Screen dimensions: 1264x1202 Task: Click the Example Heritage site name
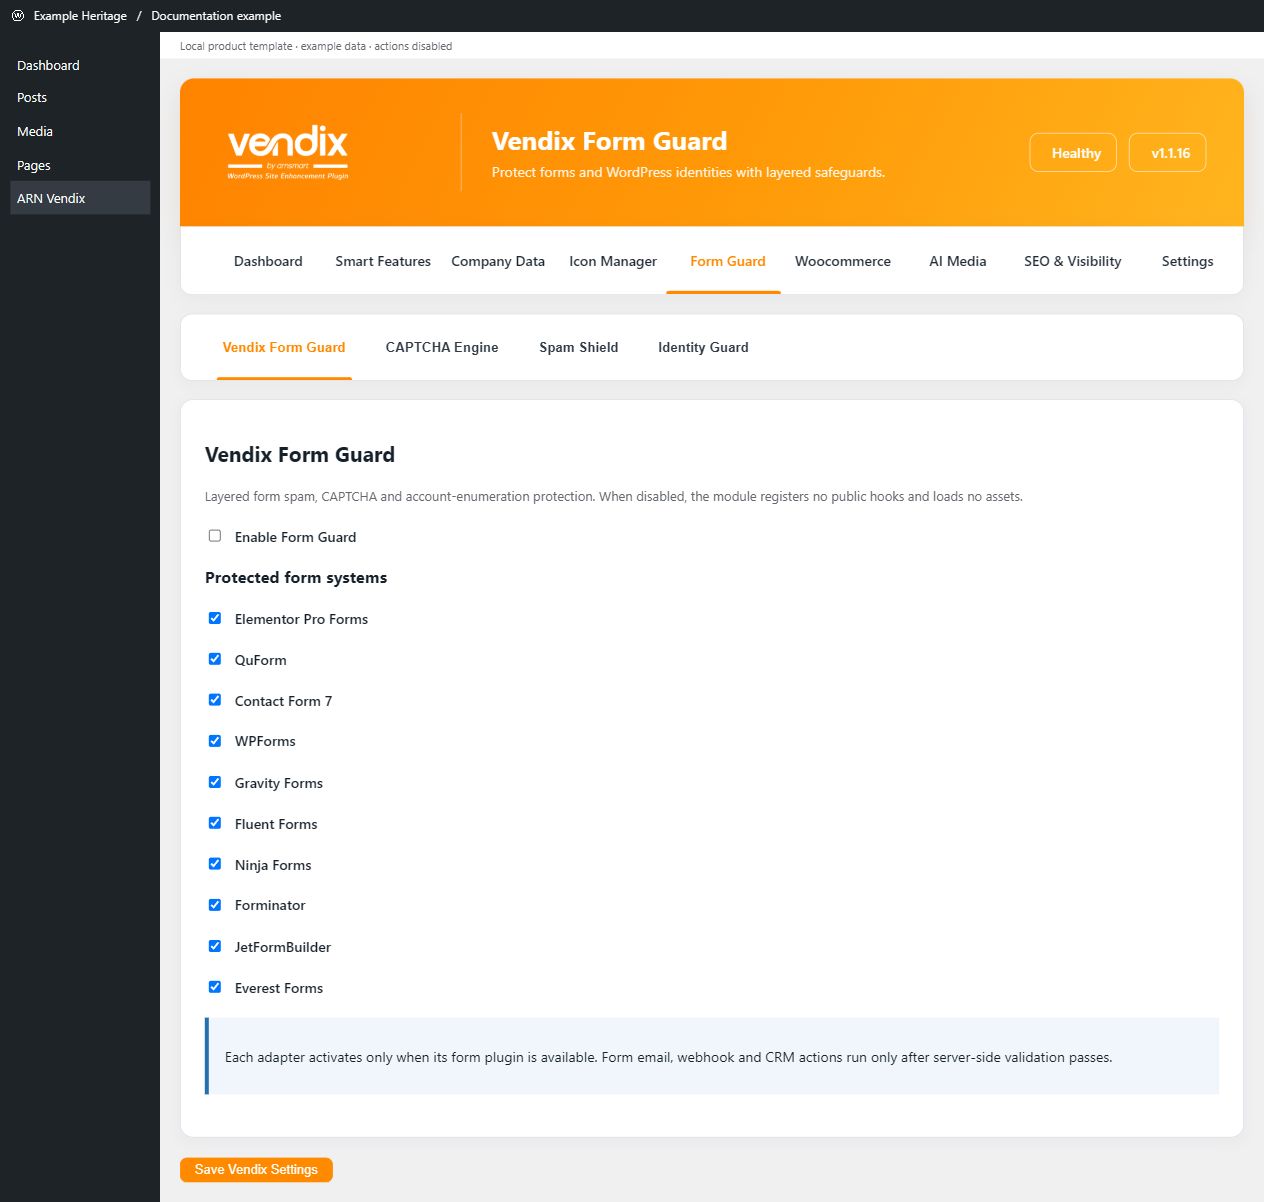(80, 16)
